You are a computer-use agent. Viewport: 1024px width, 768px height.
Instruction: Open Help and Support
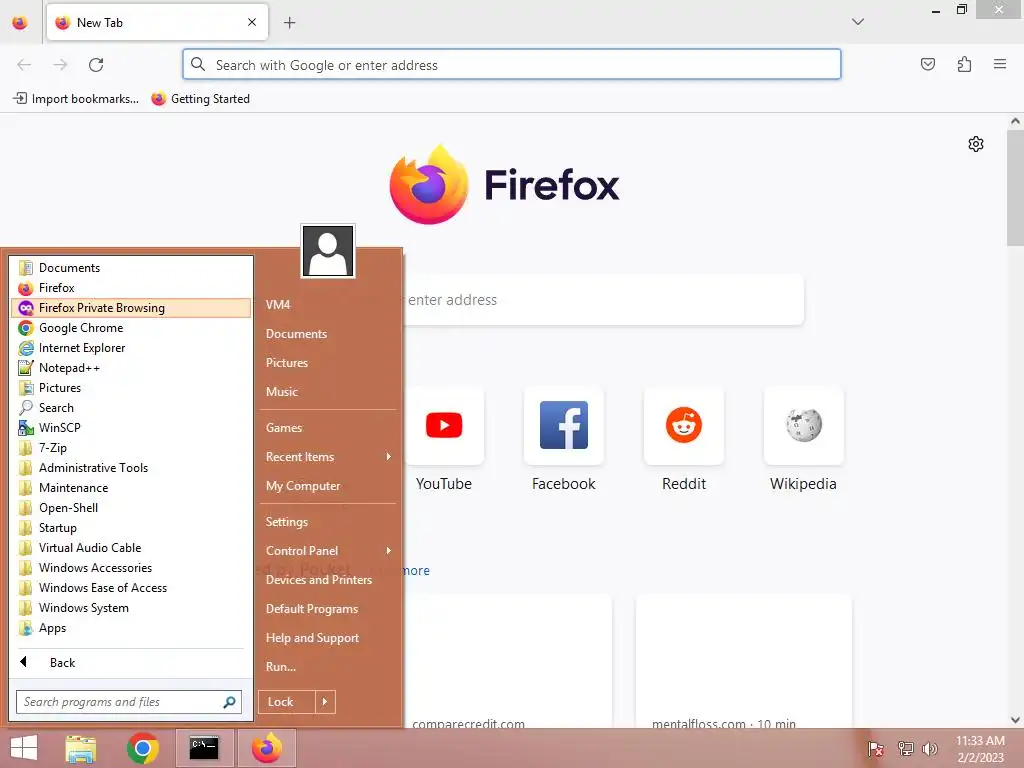click(x=328, y=638)
